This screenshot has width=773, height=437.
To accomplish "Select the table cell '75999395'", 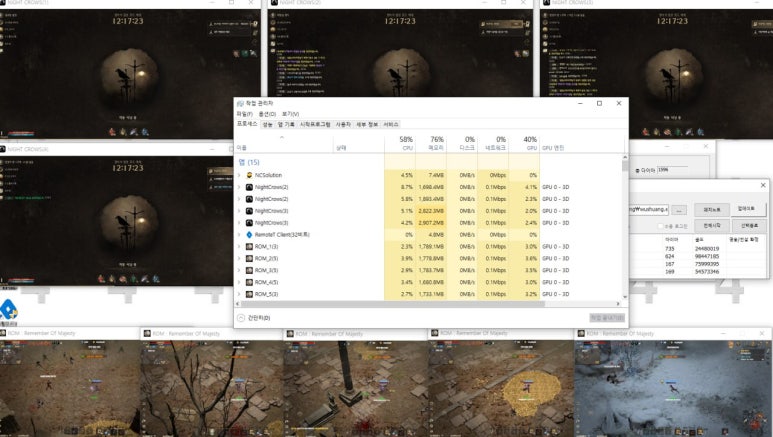I will 707,264.
